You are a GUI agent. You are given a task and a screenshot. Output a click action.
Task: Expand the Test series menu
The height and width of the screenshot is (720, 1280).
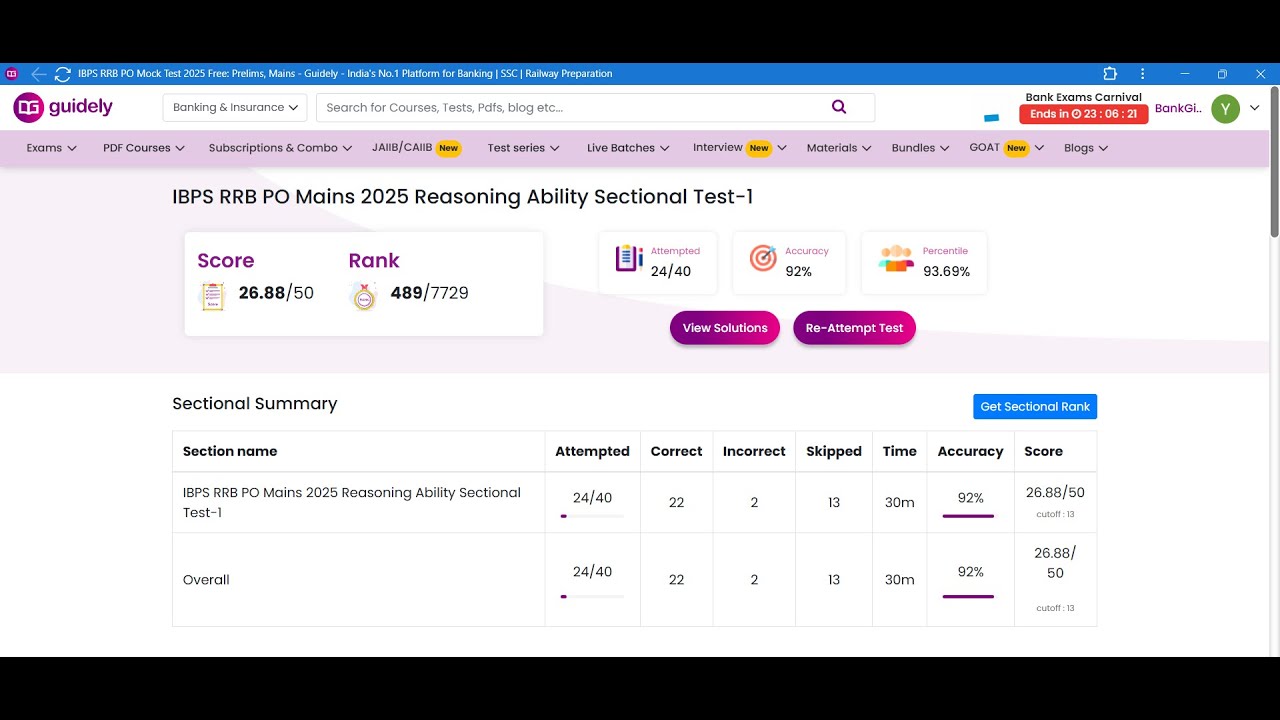point(523,148)
